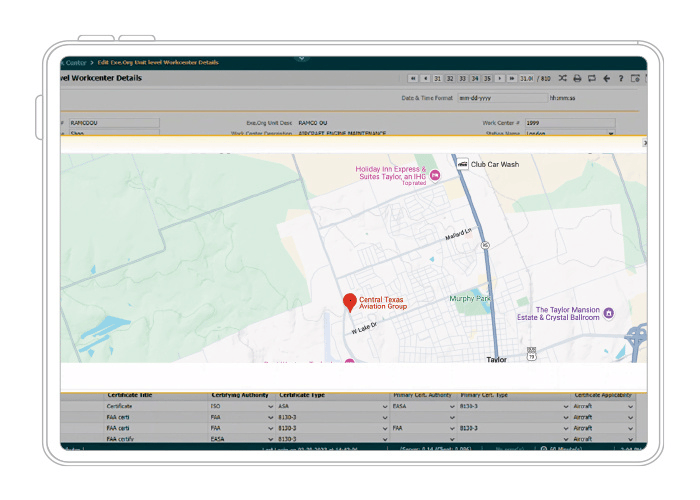Click the clock icon beside 60 Minute(s)
The width and height of the screenshot is (700, 500).
(544, 448)
